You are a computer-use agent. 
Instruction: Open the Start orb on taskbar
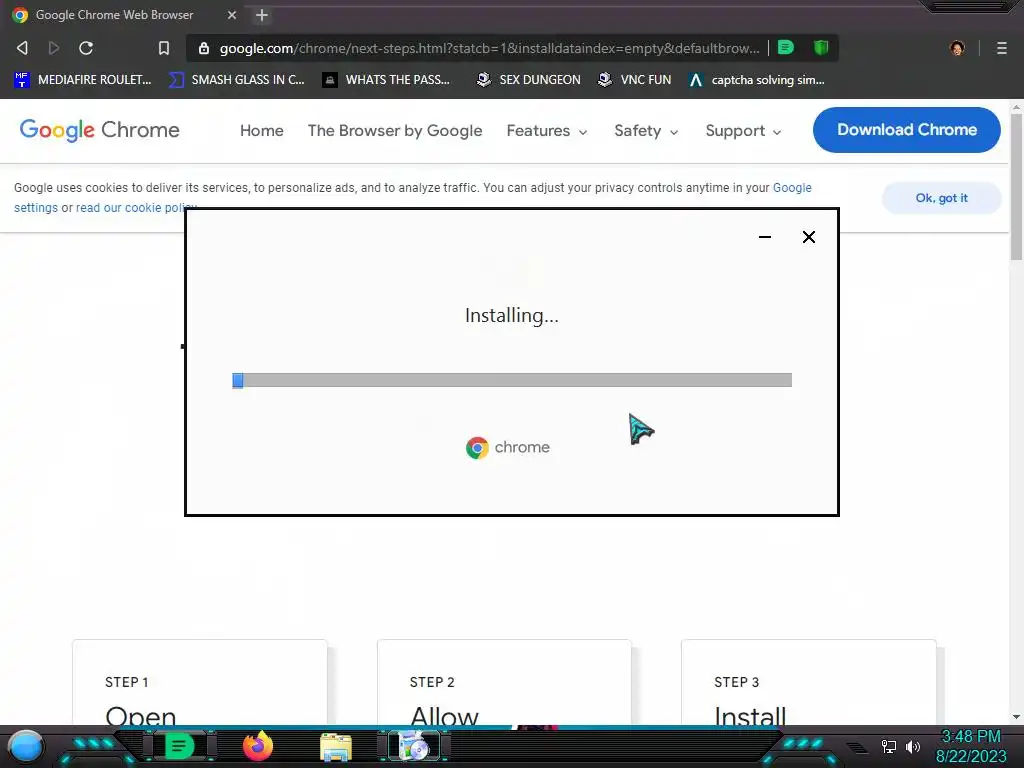click(26, 746)
